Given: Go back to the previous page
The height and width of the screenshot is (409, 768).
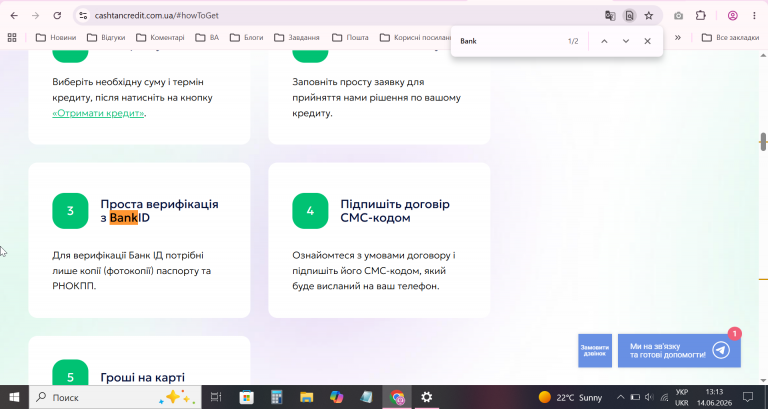Looking at the screenshot, I should (14, 16).
